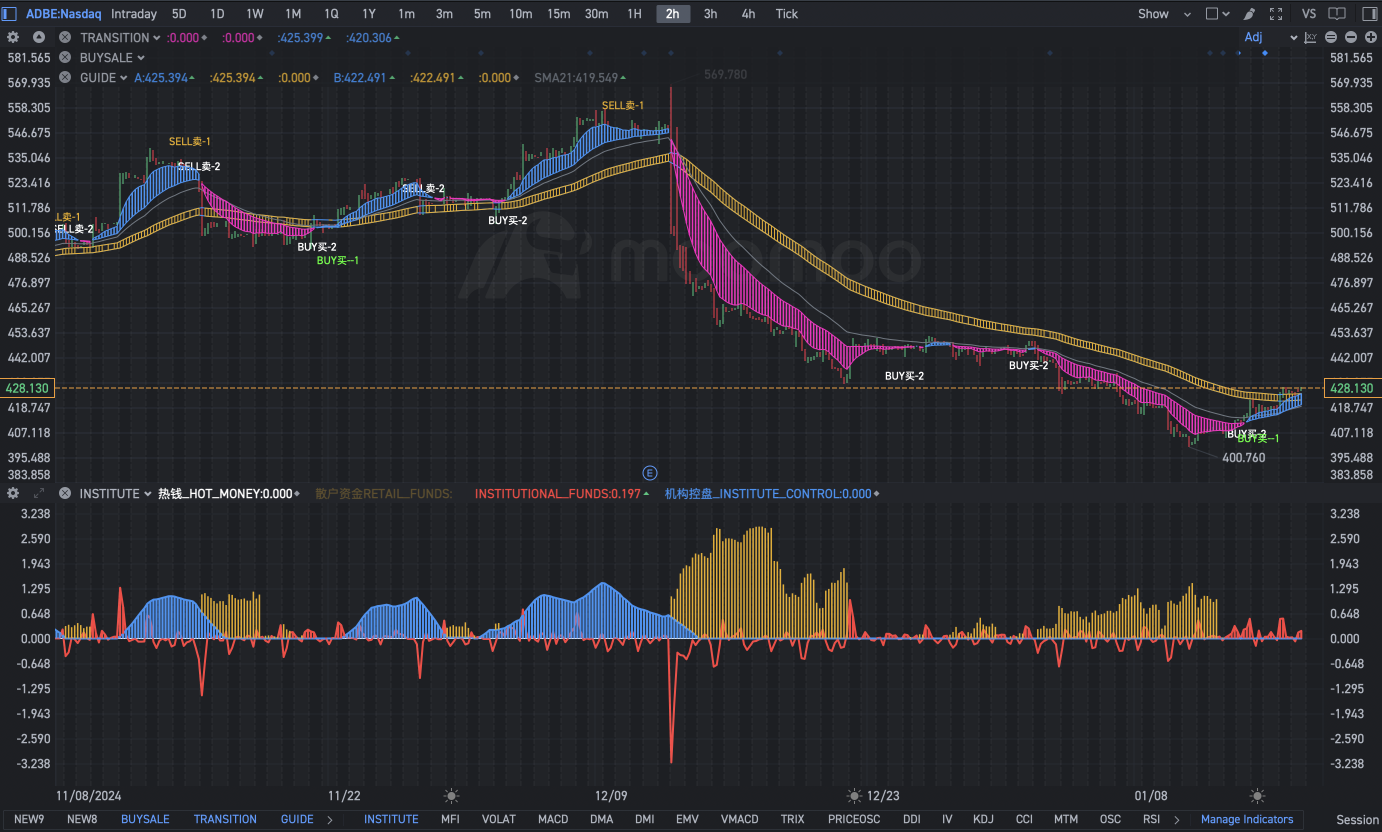This screenshot has width=1382, height=832.
Task: Toggle the NEW9 indicator
Action: click(29, 819)
